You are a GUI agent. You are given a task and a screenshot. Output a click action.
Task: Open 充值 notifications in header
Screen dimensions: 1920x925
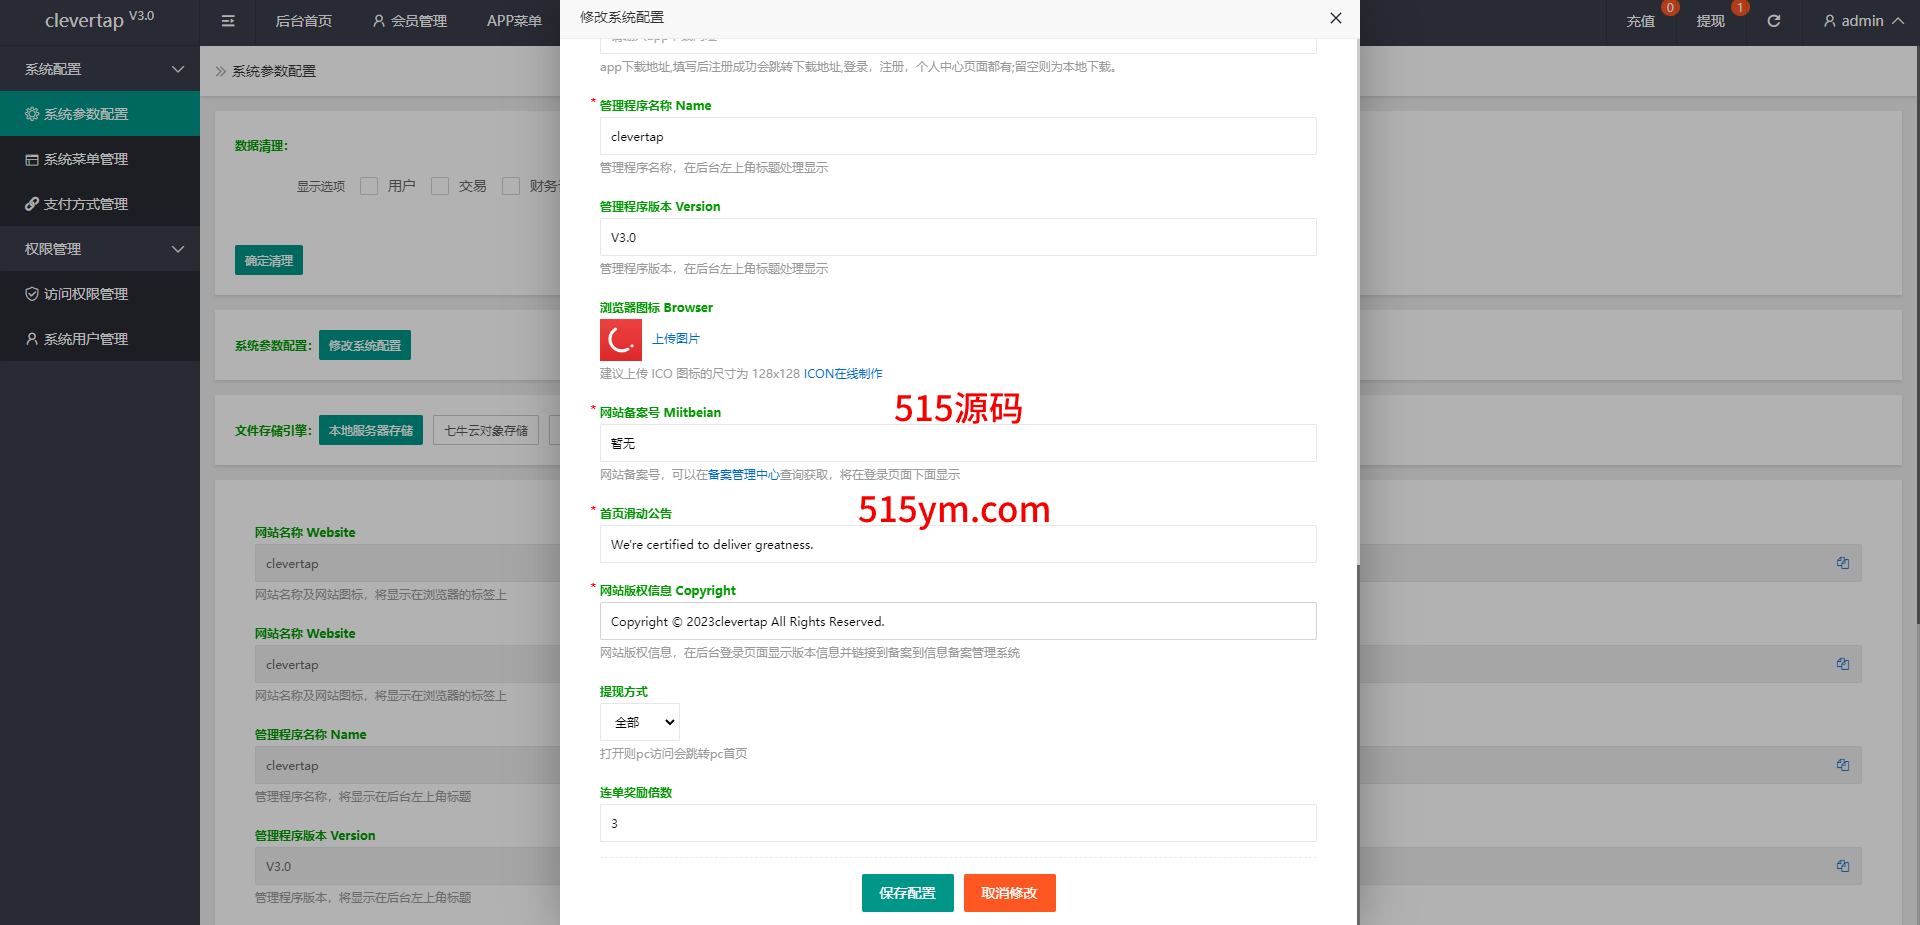click(x=1640, y=21)
